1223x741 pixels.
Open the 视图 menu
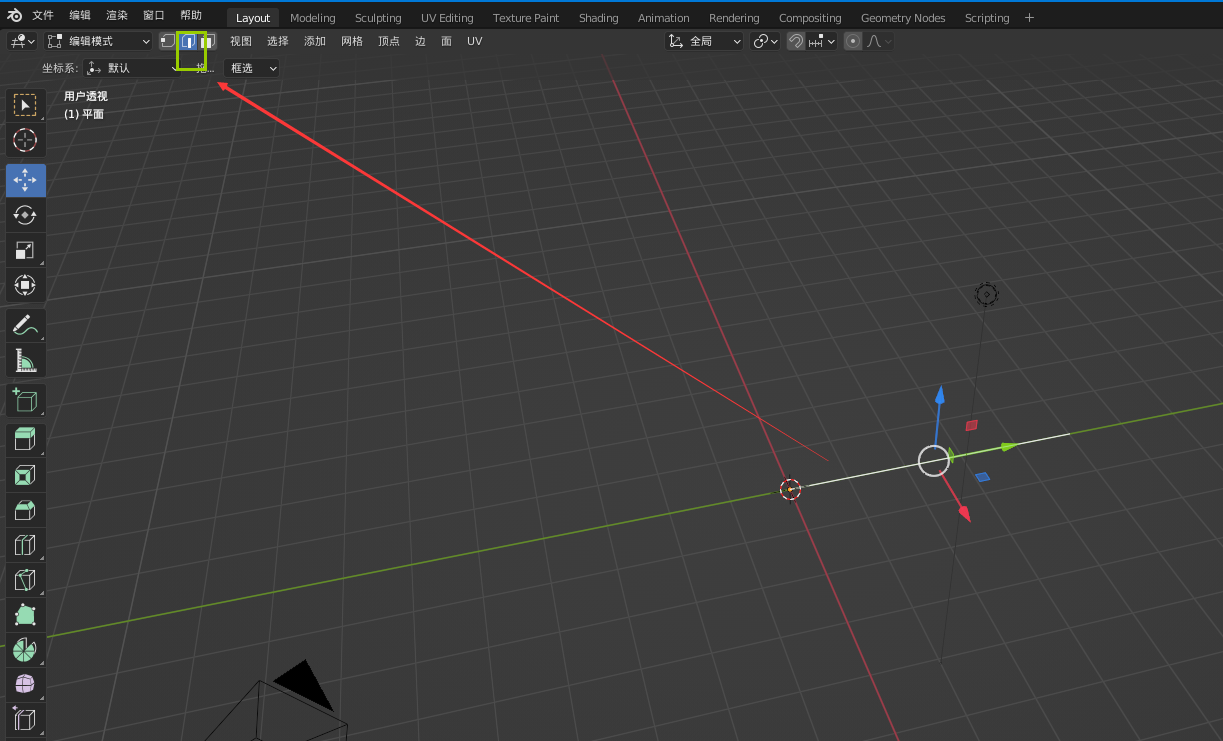241,41
